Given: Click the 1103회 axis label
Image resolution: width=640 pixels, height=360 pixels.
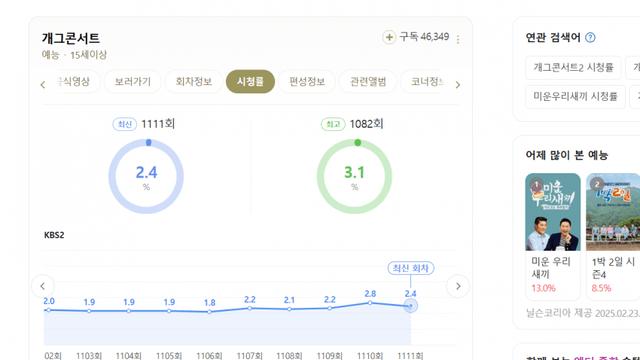Looking at the screenshot, I should click(89, 356).
